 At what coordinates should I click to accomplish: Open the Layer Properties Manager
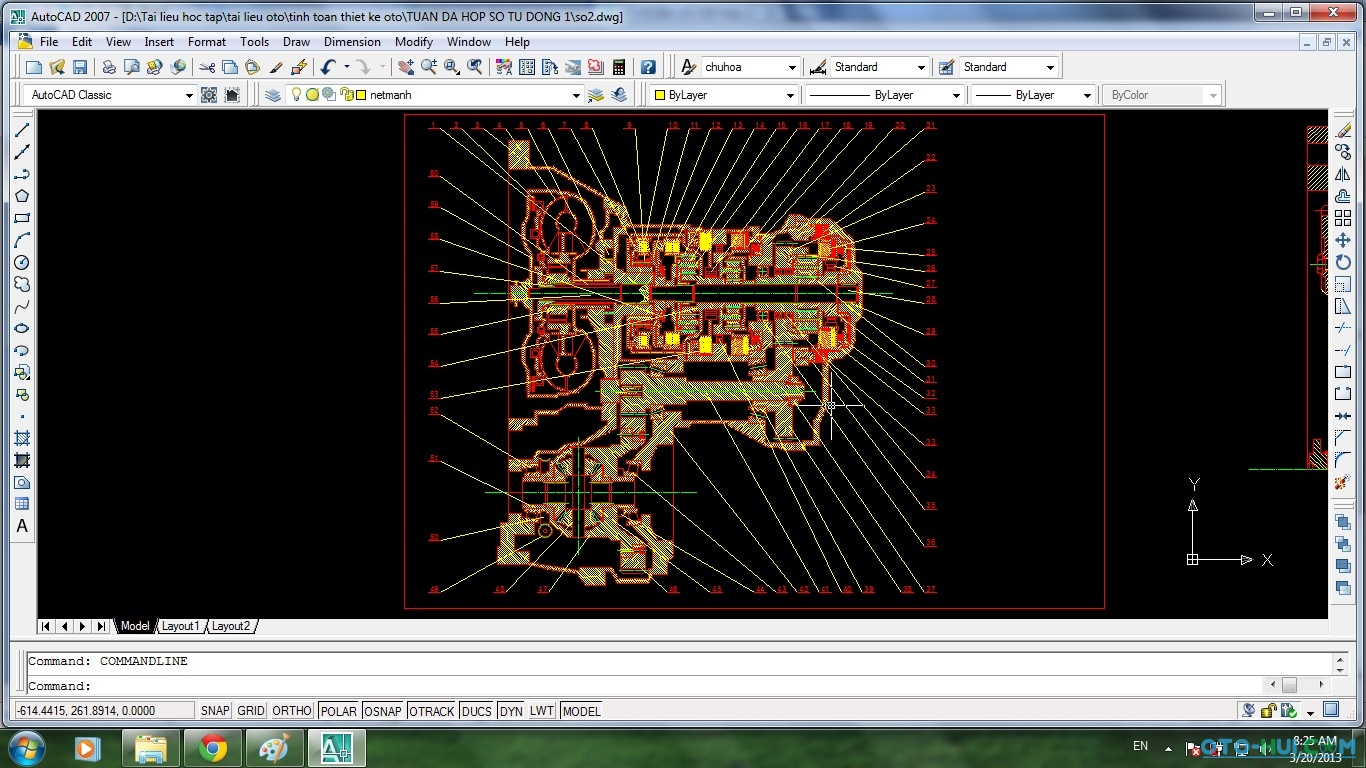(x=272, y=94)
